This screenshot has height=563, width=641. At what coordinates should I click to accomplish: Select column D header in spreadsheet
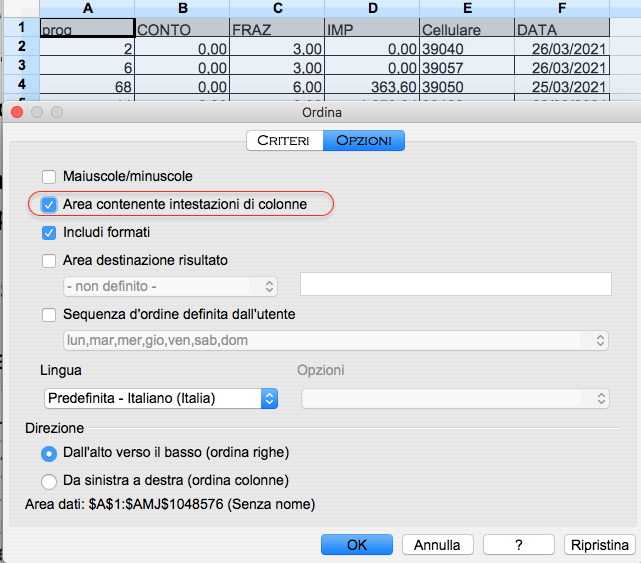click(371, 9)
